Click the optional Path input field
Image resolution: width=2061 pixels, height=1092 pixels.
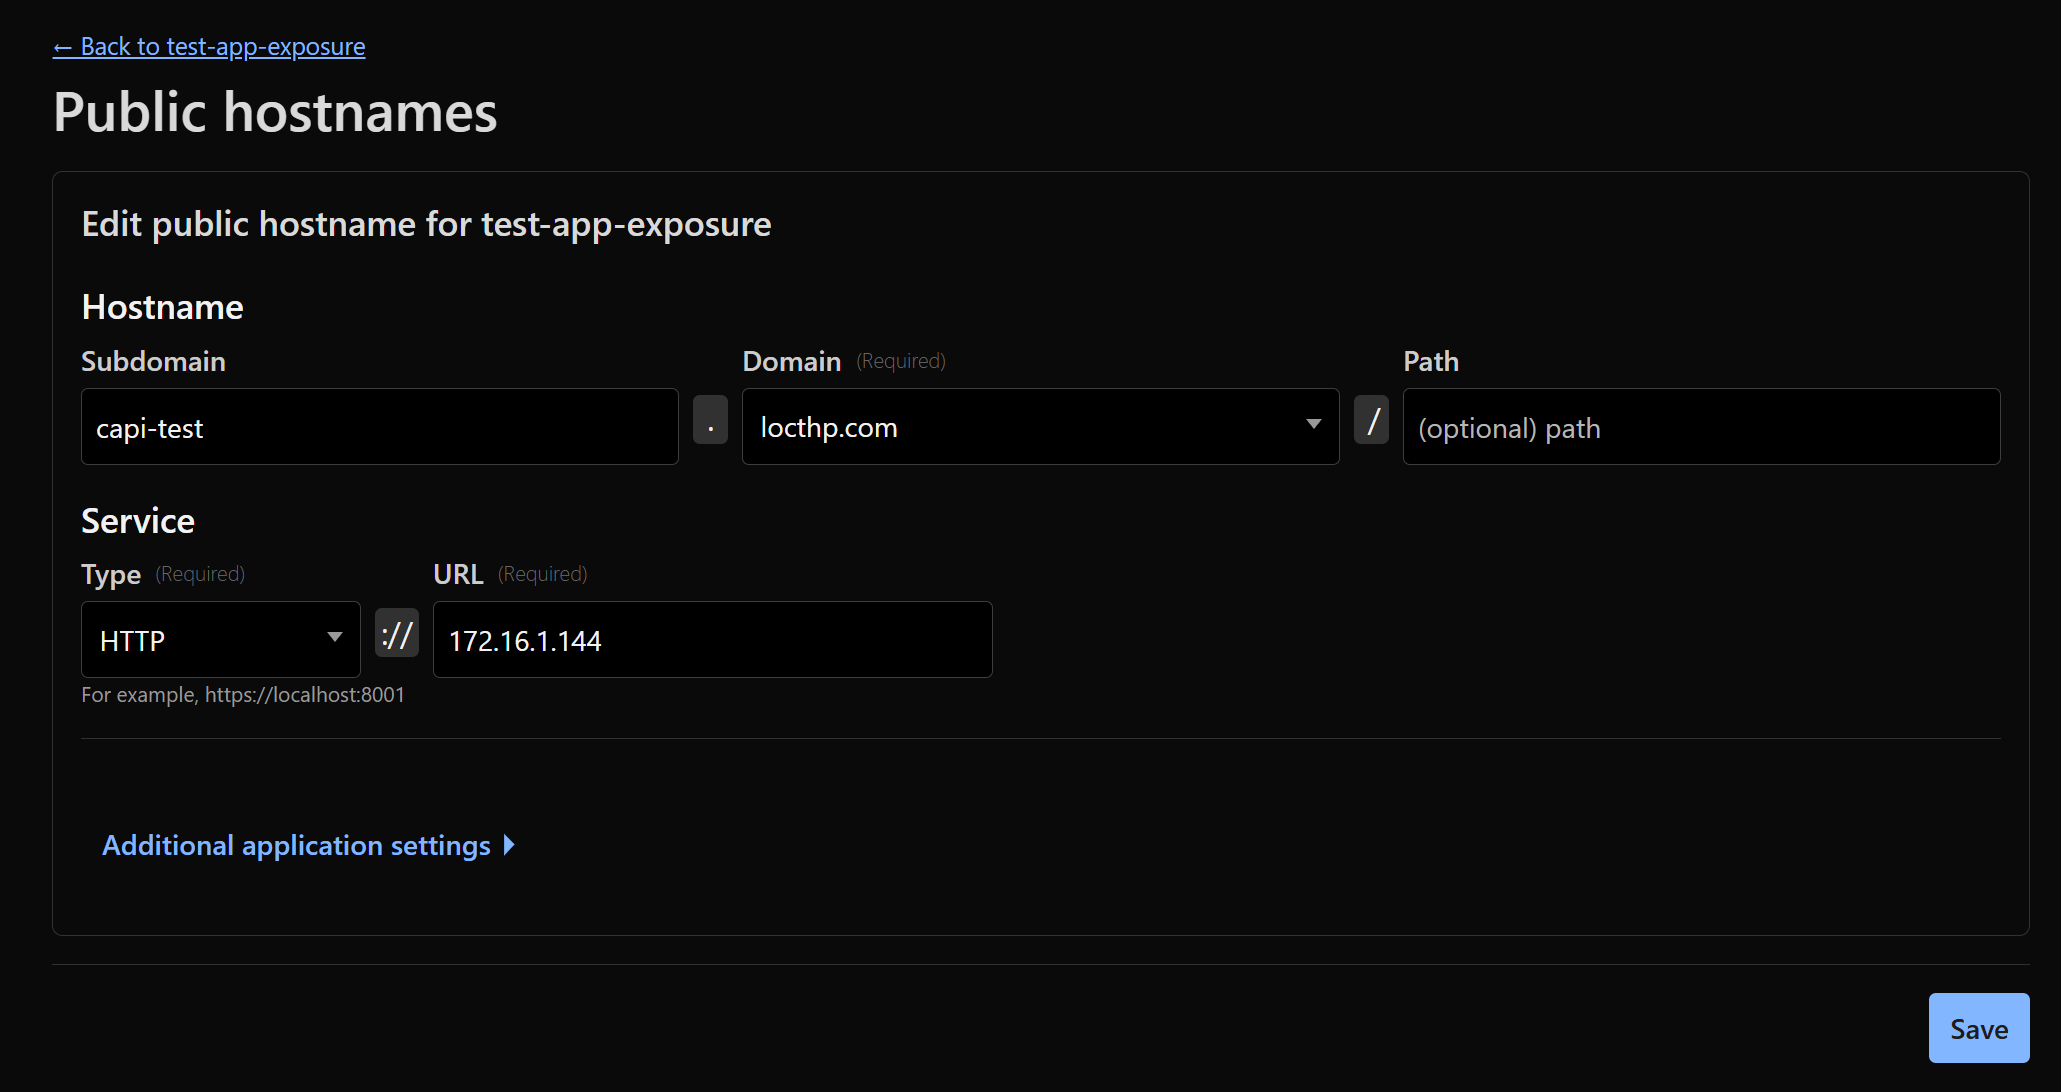[1700, 428]
